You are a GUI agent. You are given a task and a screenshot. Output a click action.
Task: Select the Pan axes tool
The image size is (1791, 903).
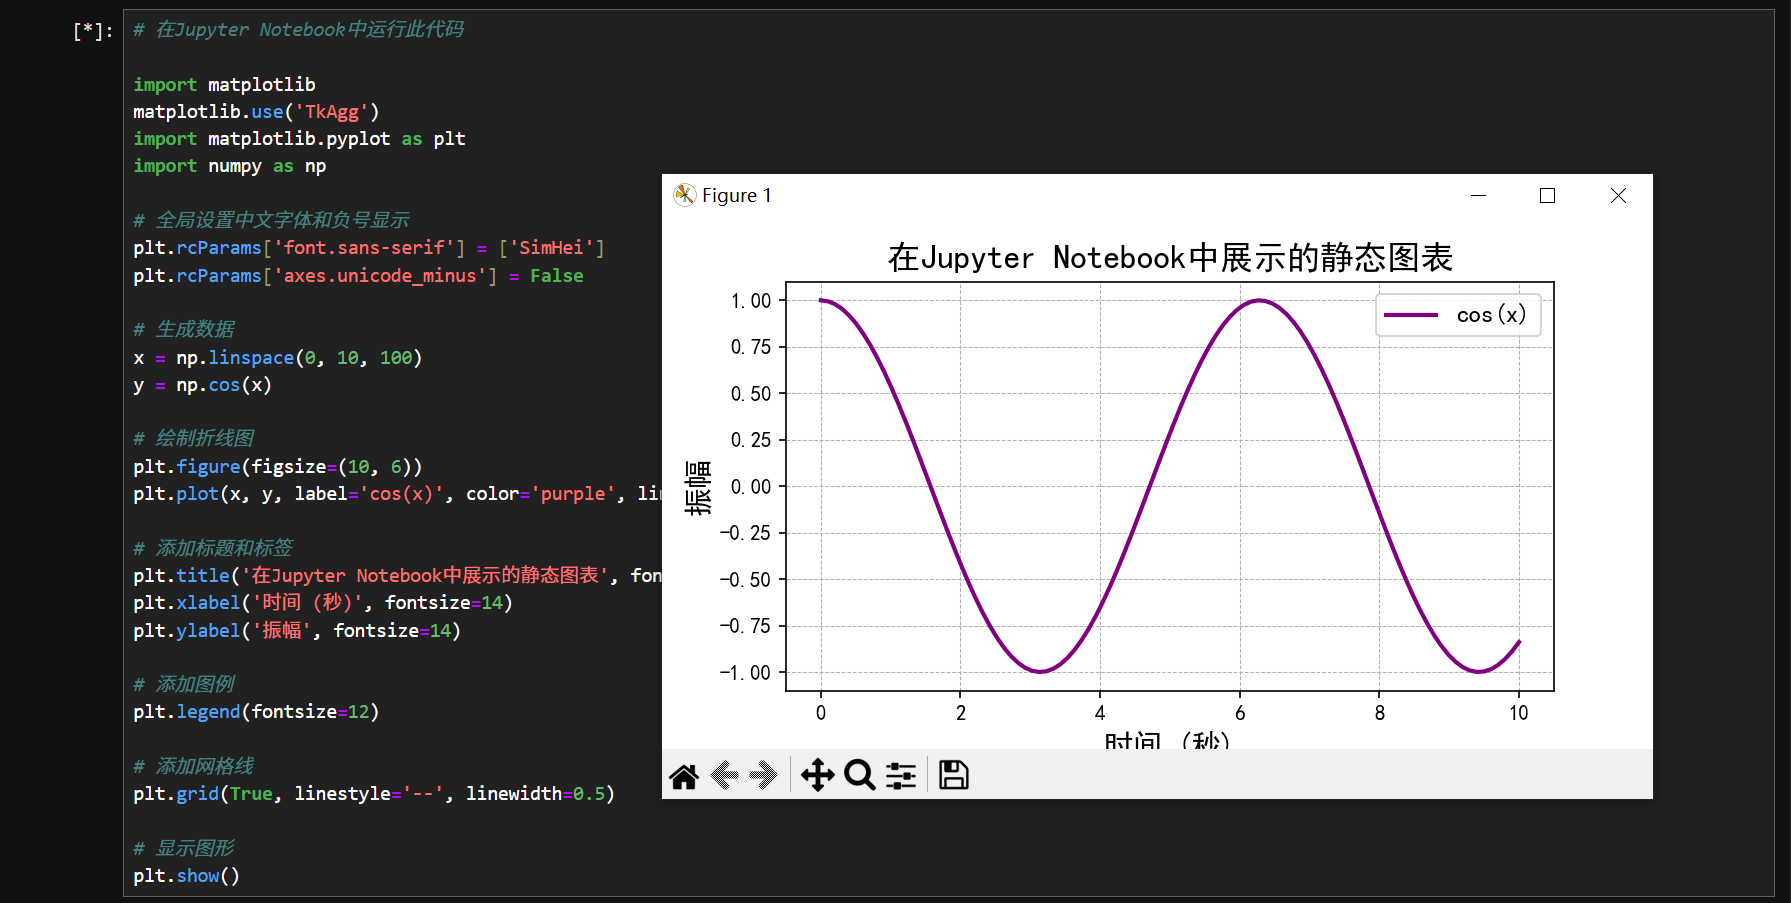pyautogui.click(x=817, y=775)
